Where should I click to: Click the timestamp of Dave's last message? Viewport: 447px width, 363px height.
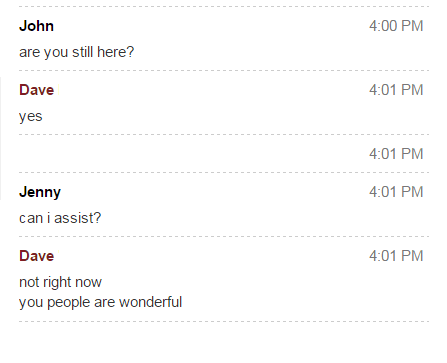coord(396,256)
